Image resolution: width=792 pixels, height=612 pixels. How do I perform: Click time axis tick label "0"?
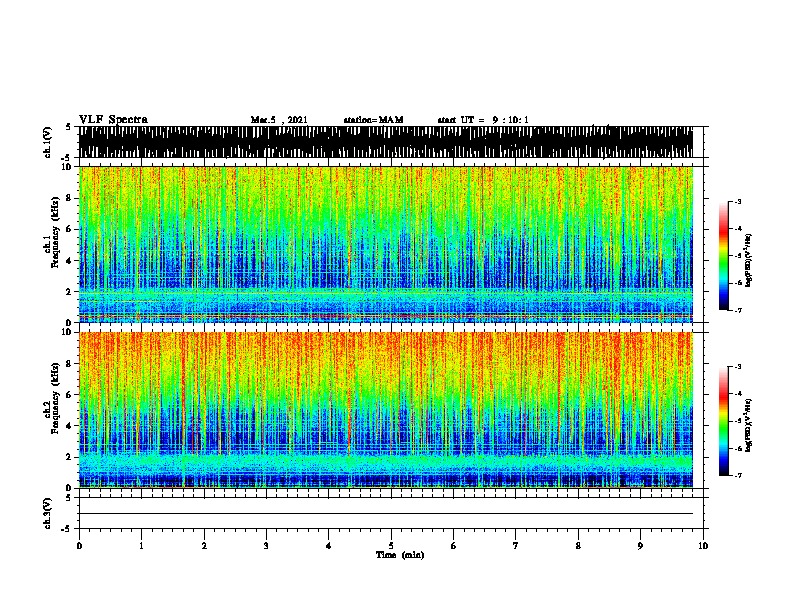79,546
